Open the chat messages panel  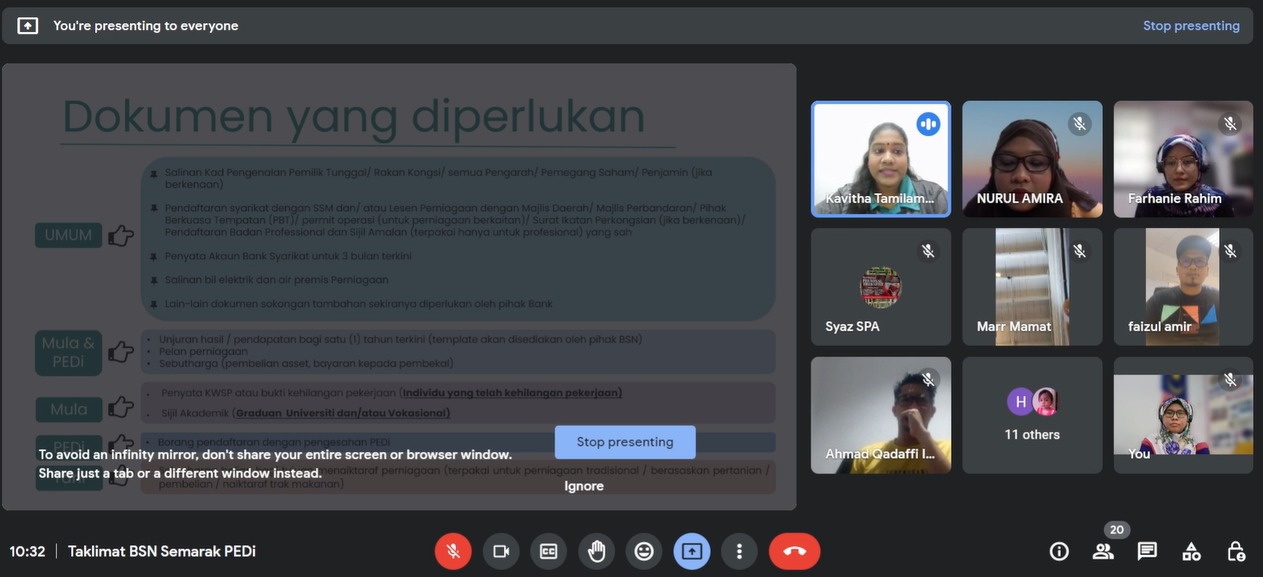point(1147,551)
